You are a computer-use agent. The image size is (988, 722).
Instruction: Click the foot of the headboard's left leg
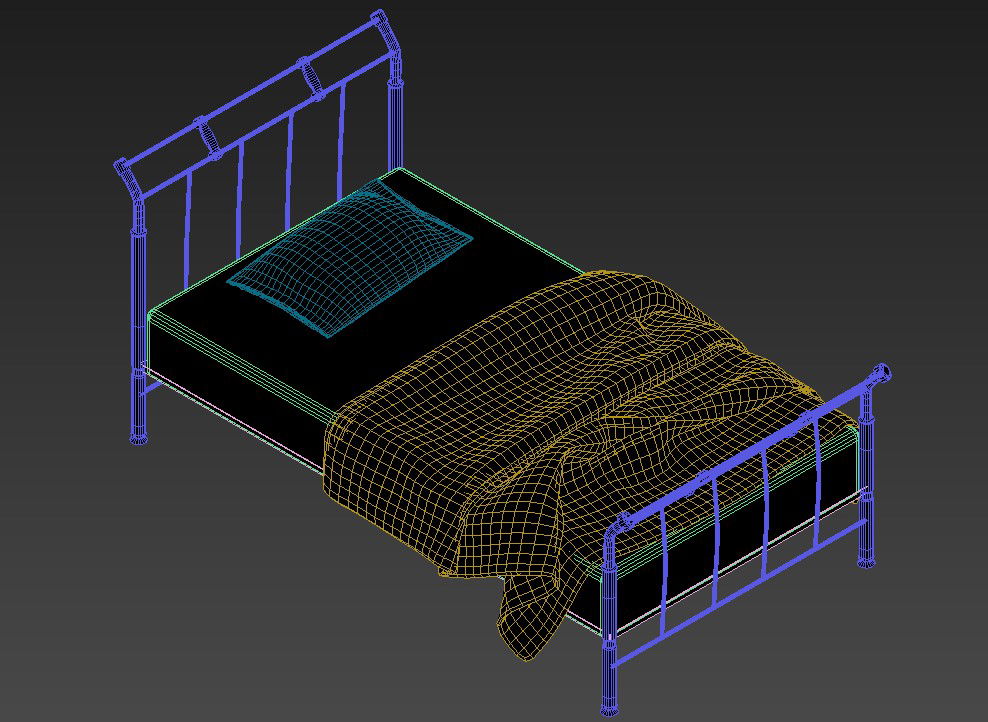(138, 436)
